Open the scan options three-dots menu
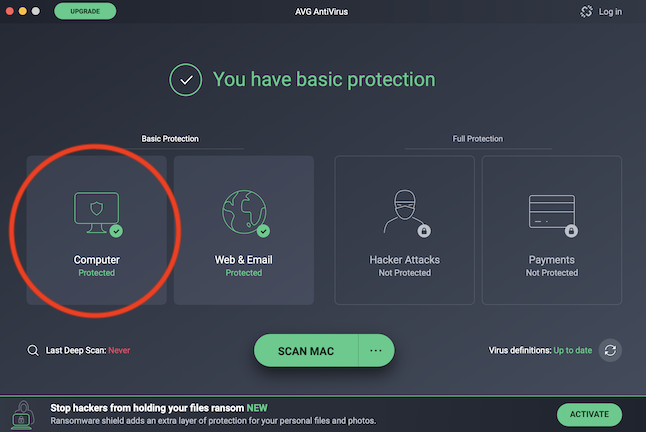This screenshot has height=432, width=646. (x=376, y=351)
